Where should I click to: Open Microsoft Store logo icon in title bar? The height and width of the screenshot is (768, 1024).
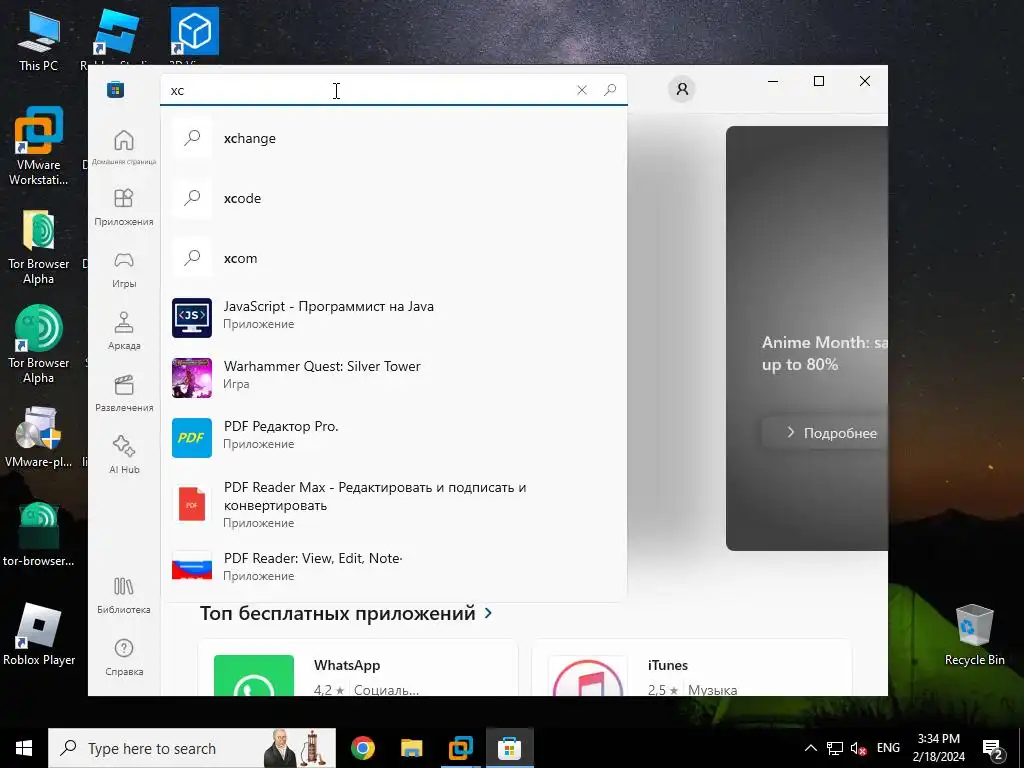pyautogui.click(x=116, y=89)
